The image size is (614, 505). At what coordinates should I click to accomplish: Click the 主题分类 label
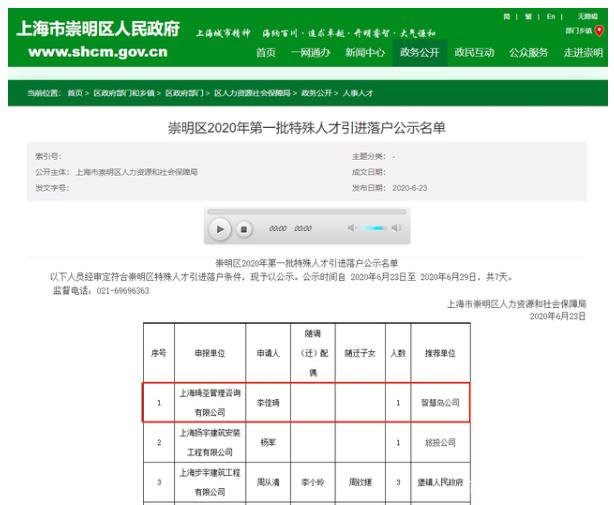(368, 157)
